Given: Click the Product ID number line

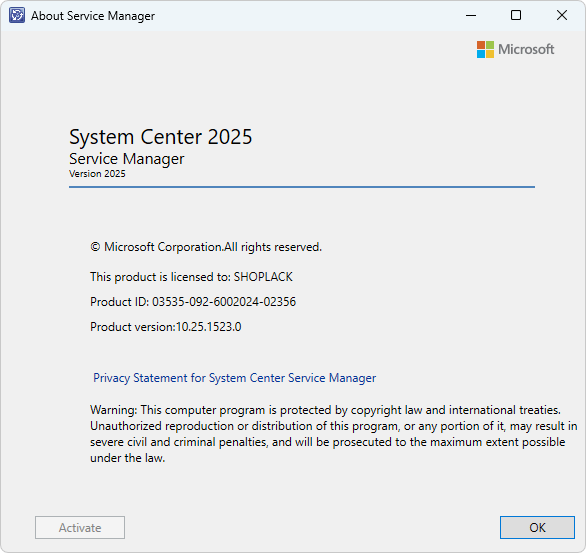Looking at the screenshot, I should (193, 302).
